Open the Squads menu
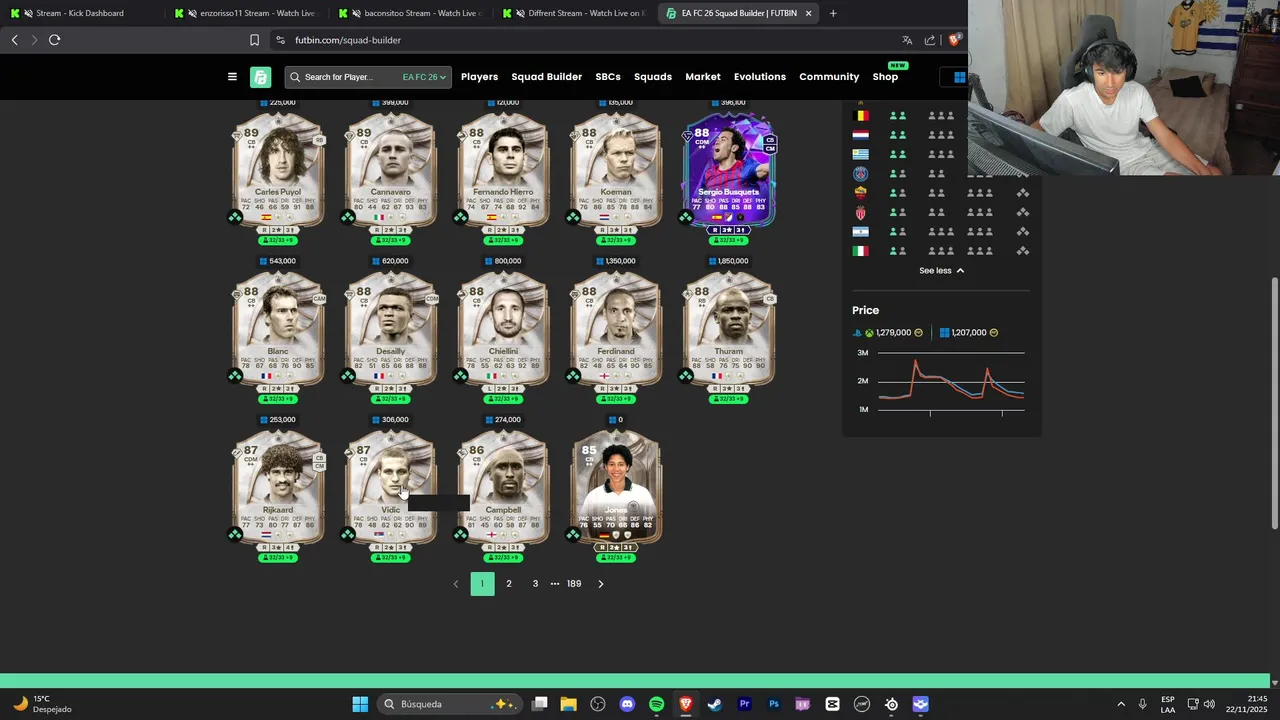This screenshot has width=1280, height=720. pyautogui.click(x=653, y=77)
